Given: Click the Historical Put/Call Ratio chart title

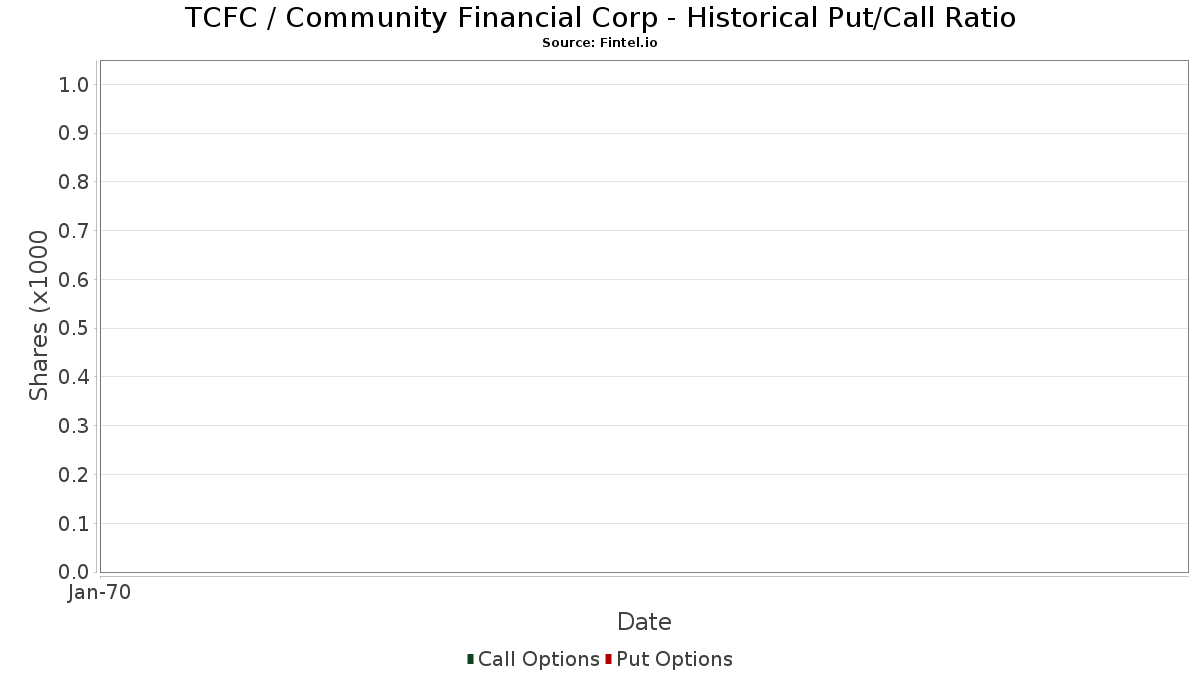Looking at the screenshot, I should [600, 18].
